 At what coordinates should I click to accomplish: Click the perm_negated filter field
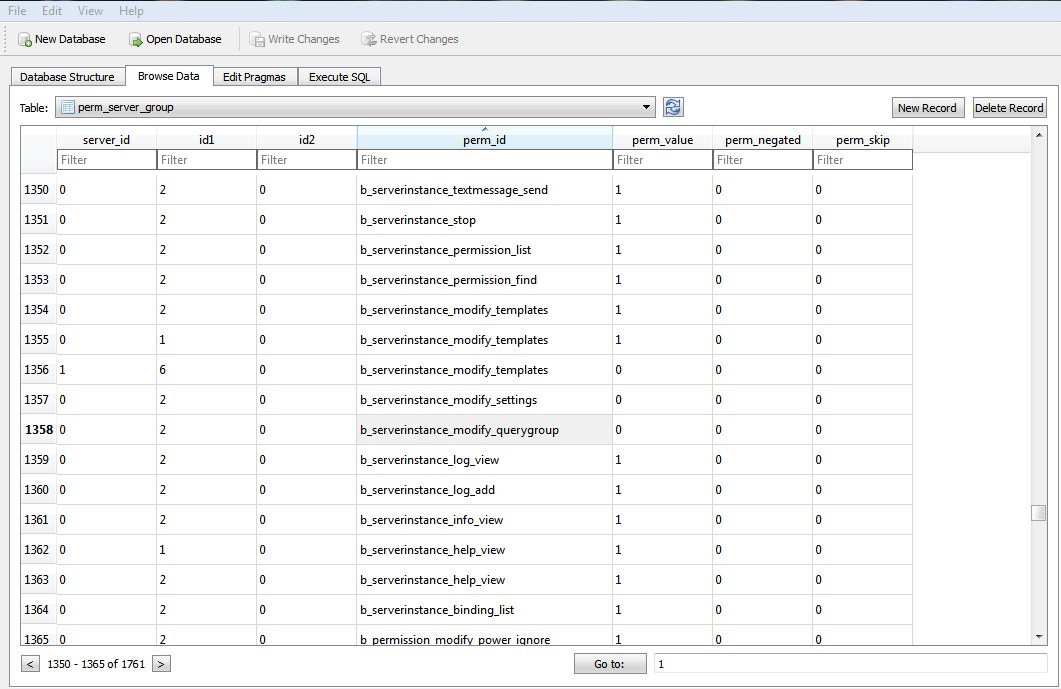coord(763,160)
